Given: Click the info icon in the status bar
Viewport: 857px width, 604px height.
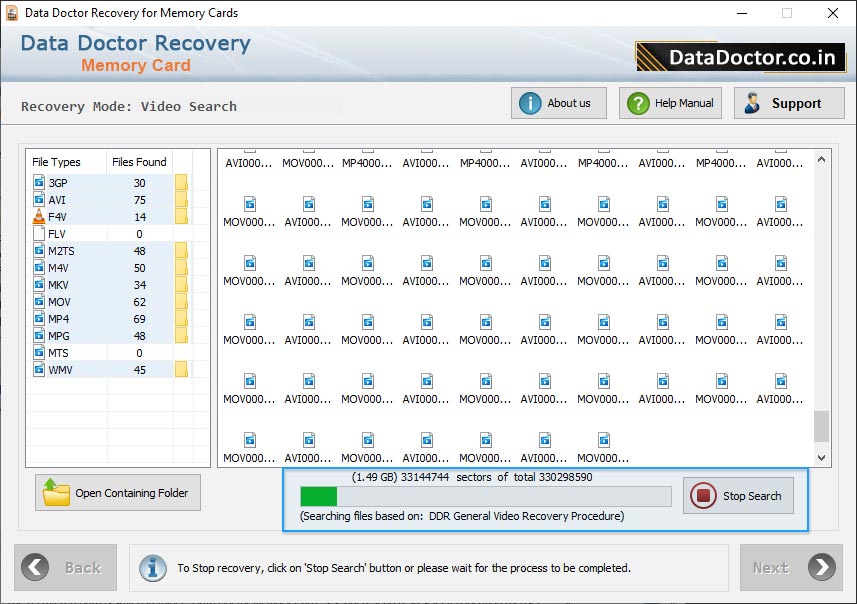Looking at the screenshot, I should [152, 568].
